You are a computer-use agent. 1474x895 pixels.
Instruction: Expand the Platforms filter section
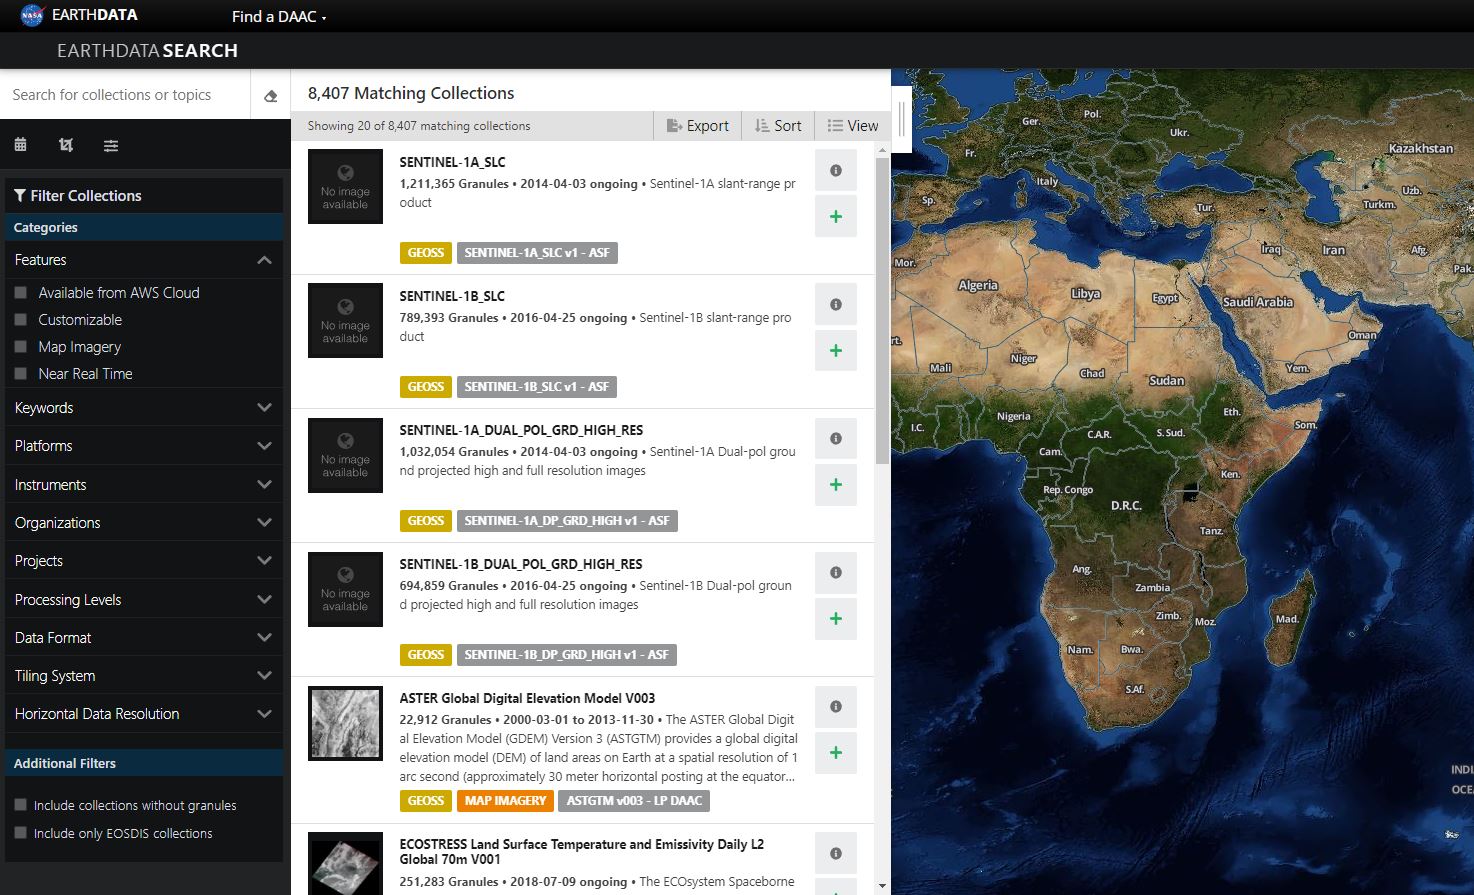144,446
